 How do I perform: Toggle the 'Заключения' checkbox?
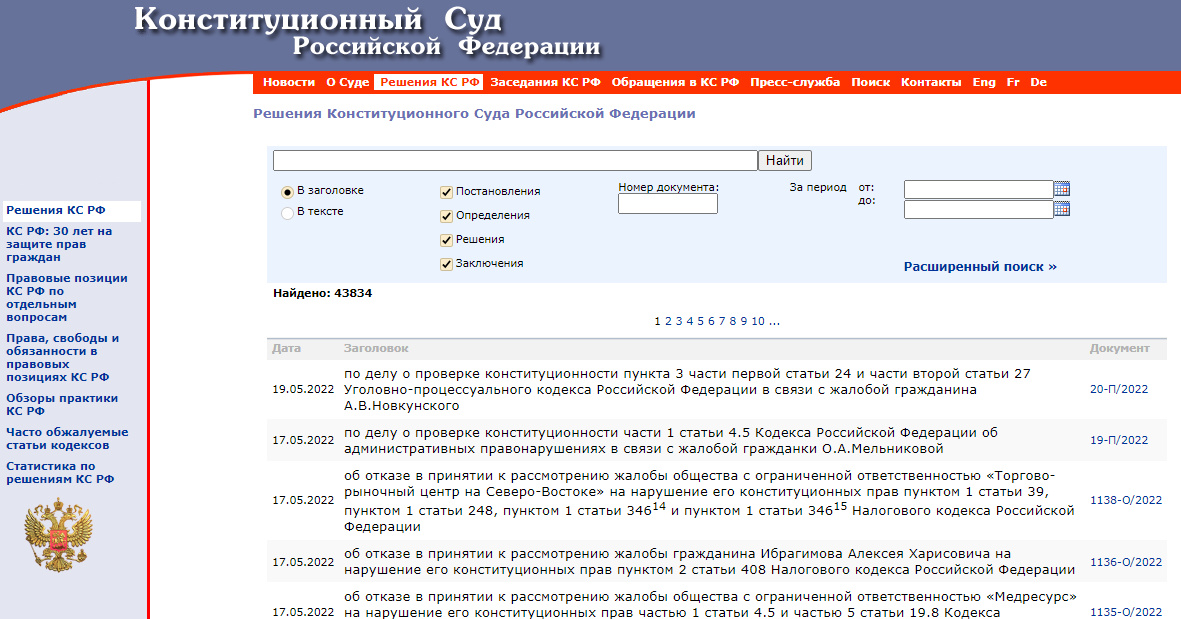tap(446, 264)
